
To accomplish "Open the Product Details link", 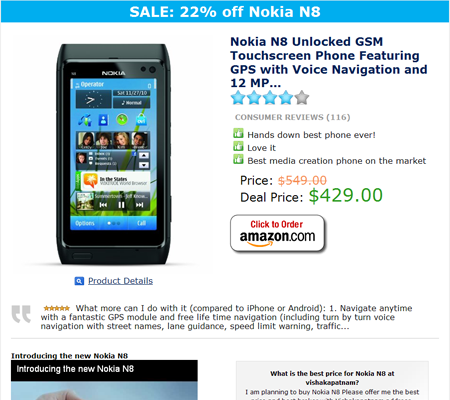I will click(120, 281).
